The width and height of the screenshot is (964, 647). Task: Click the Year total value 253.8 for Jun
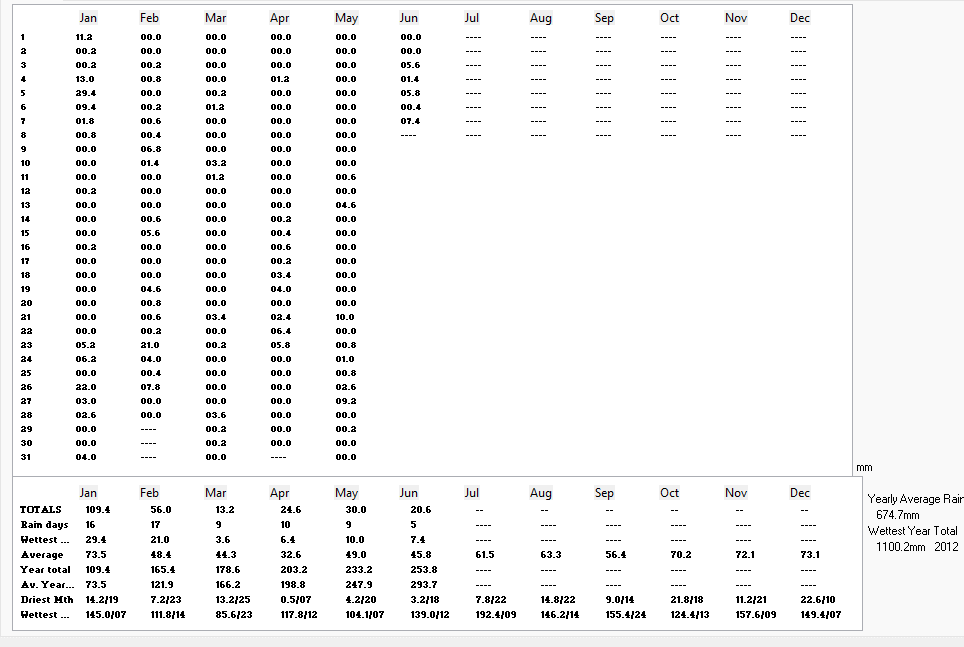(424, 570)
